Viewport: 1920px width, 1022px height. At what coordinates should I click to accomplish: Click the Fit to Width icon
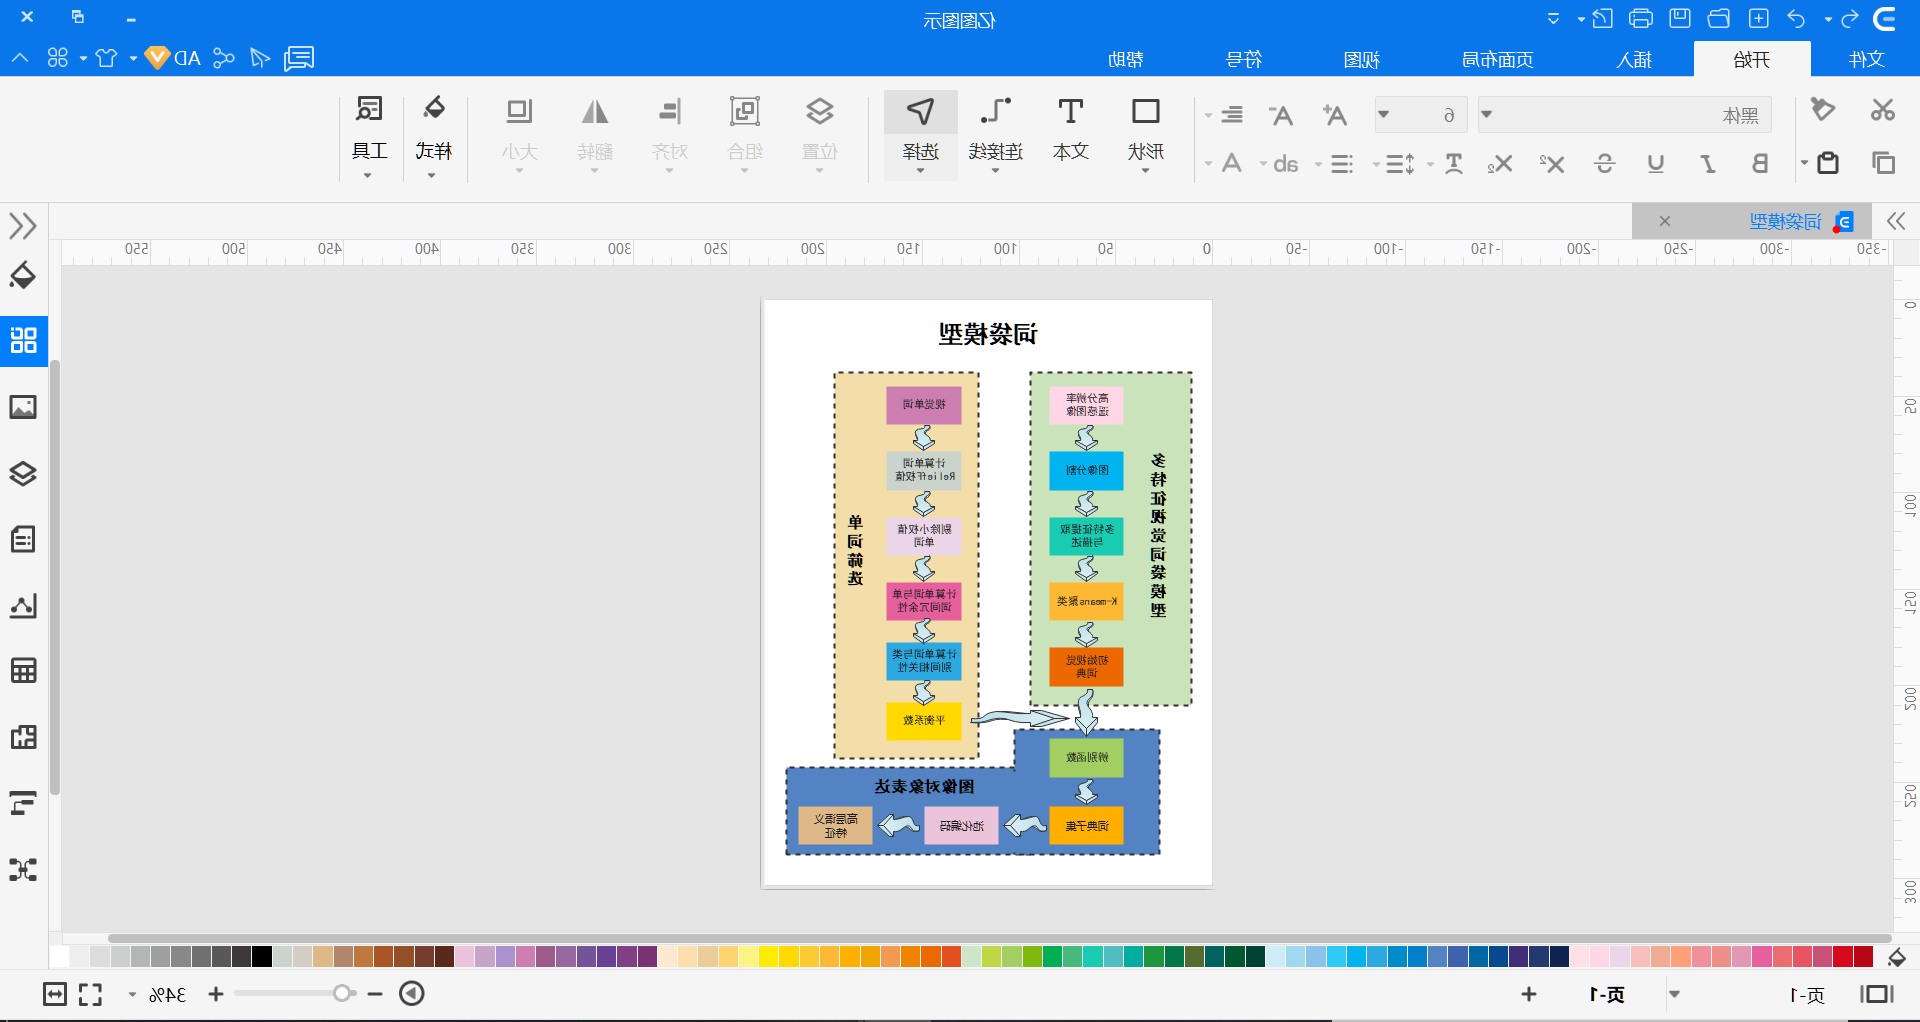(55, 994)
